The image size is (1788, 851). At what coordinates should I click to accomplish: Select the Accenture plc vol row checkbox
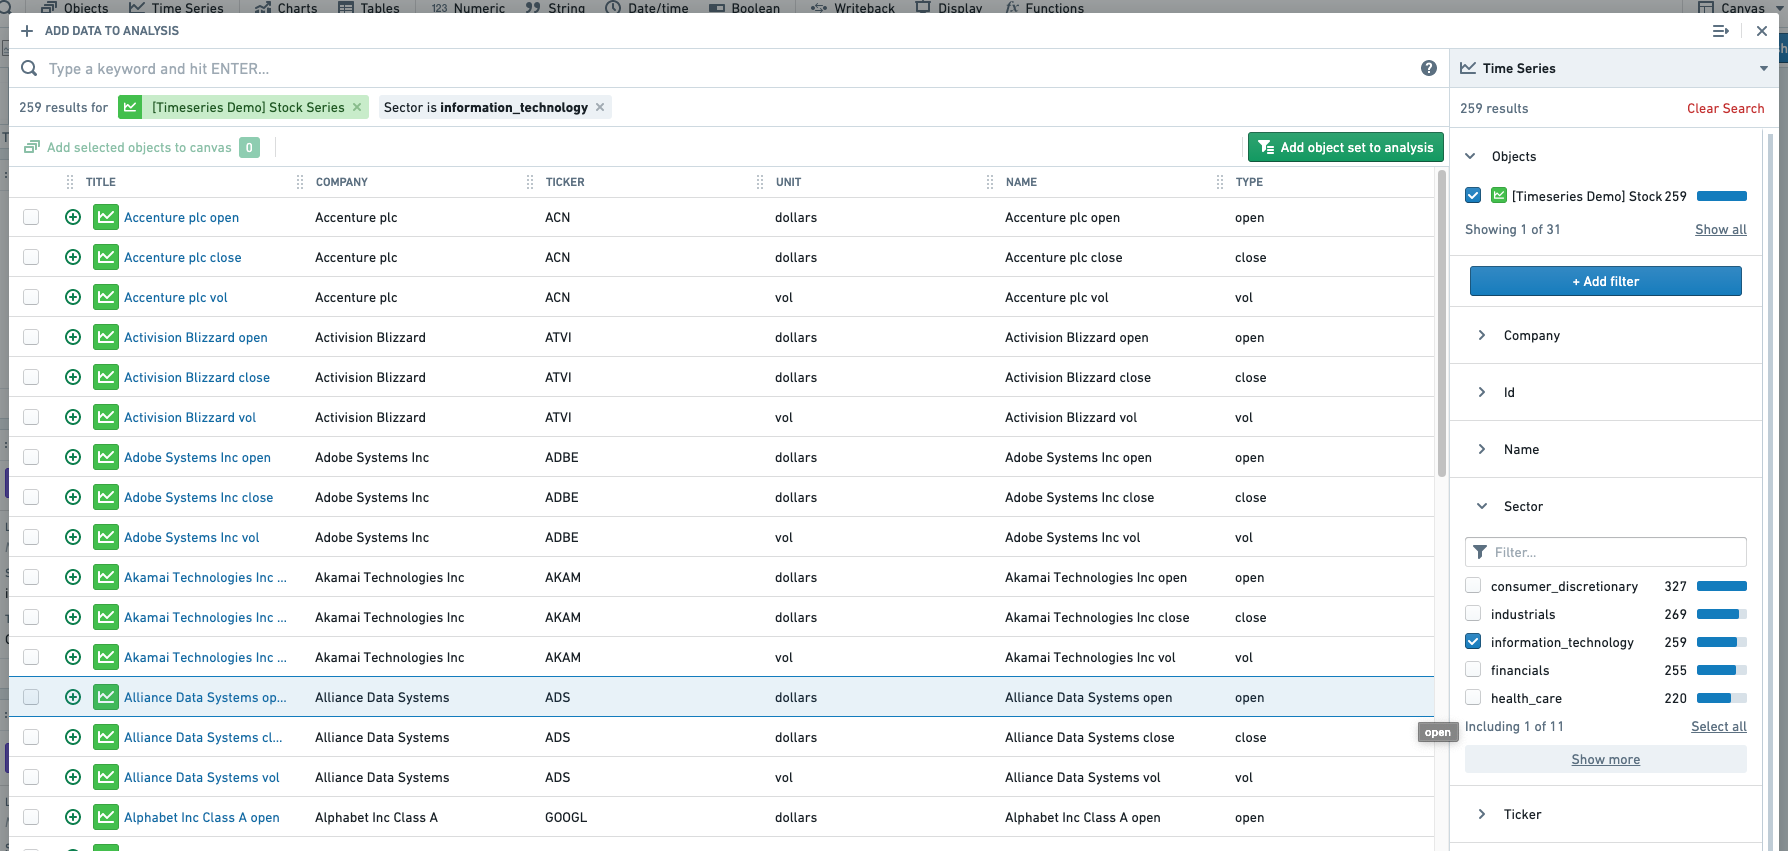(x=31, y=297)
